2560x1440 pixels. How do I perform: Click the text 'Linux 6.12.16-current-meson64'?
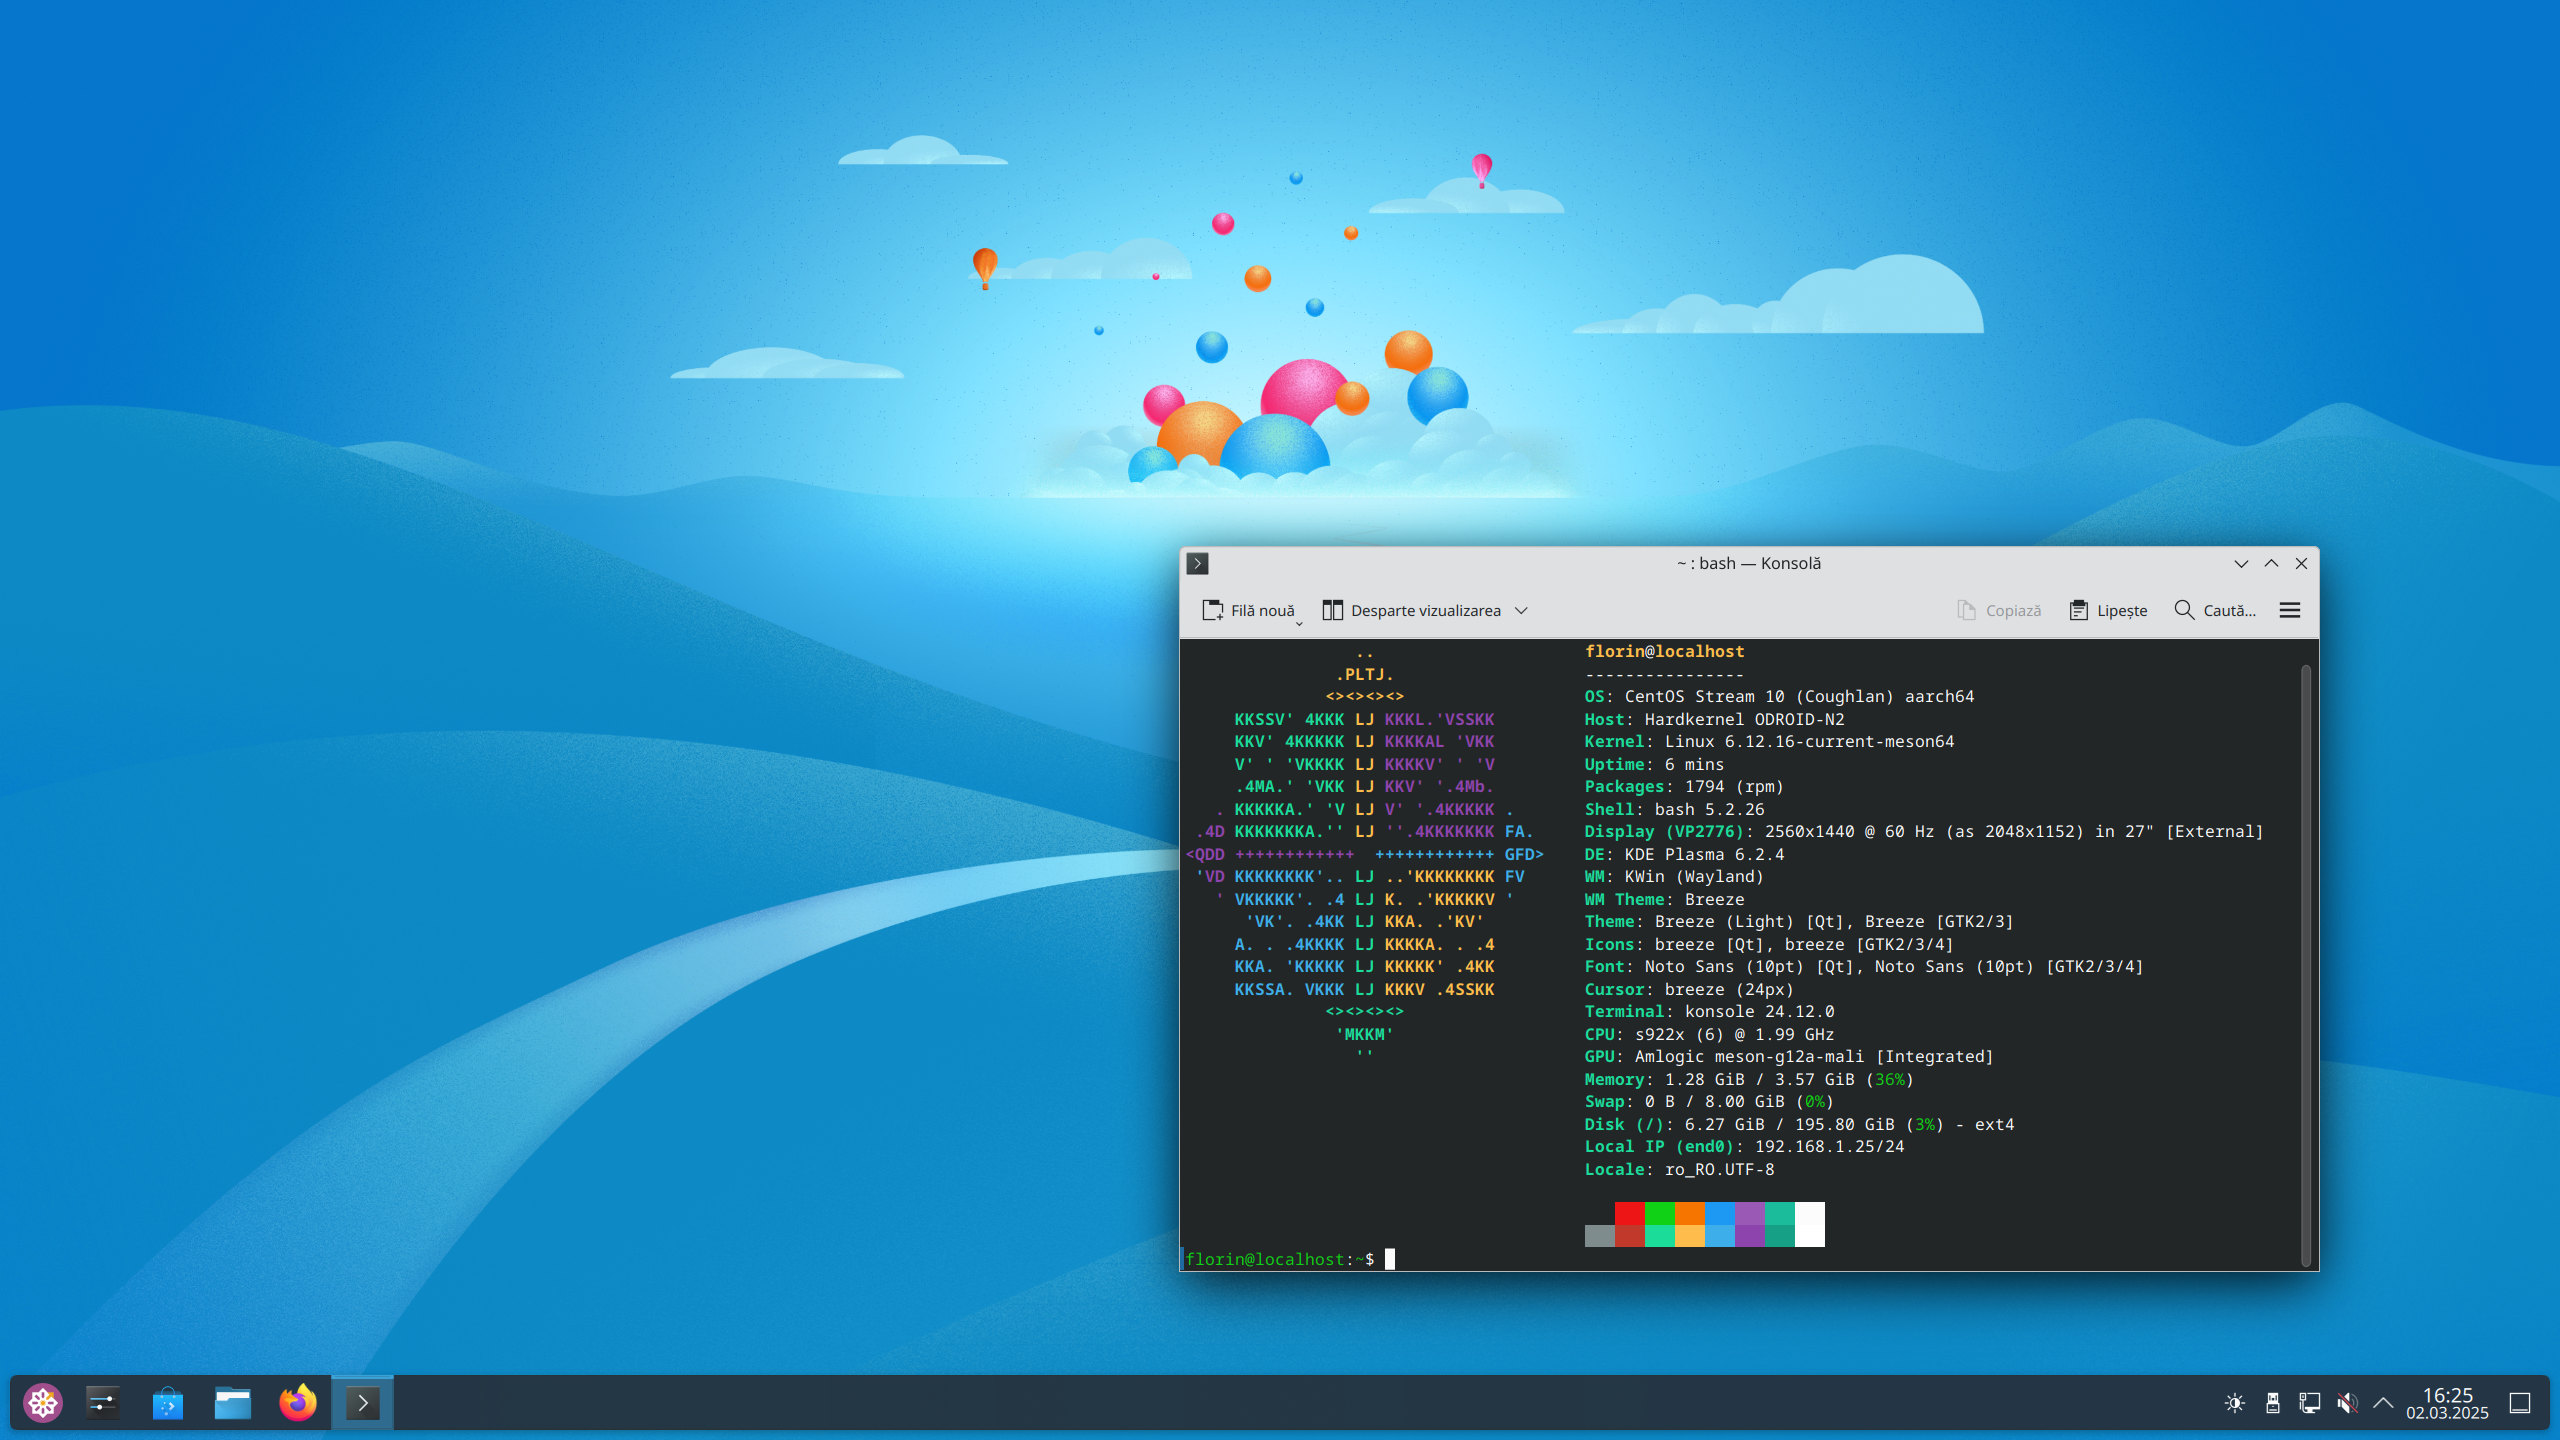1809,741
